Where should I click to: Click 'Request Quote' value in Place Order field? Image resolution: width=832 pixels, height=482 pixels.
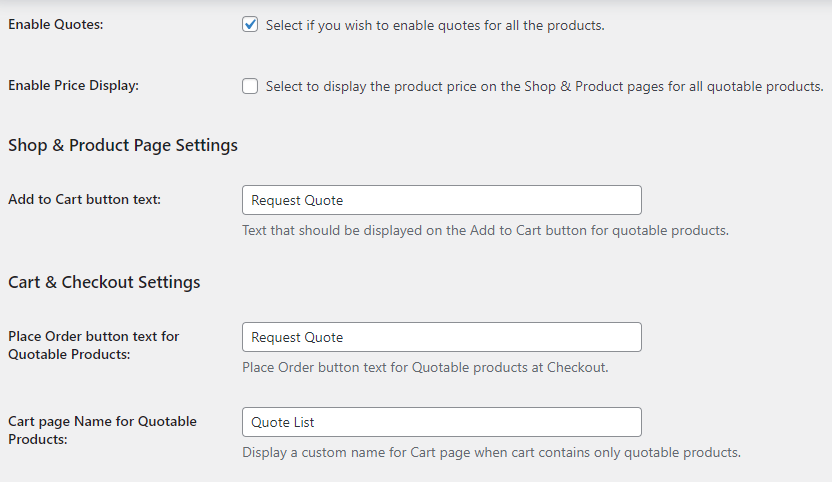(x=297, y=337)
